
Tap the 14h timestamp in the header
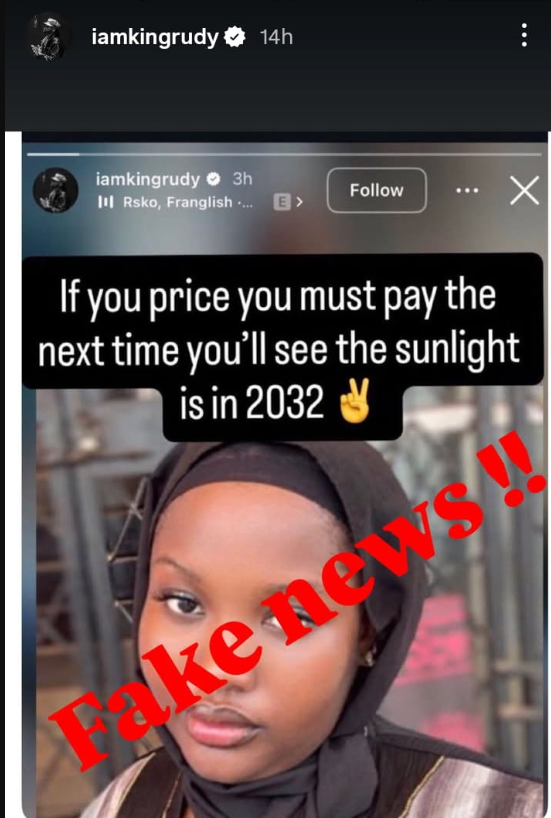(x=276, y=38)
